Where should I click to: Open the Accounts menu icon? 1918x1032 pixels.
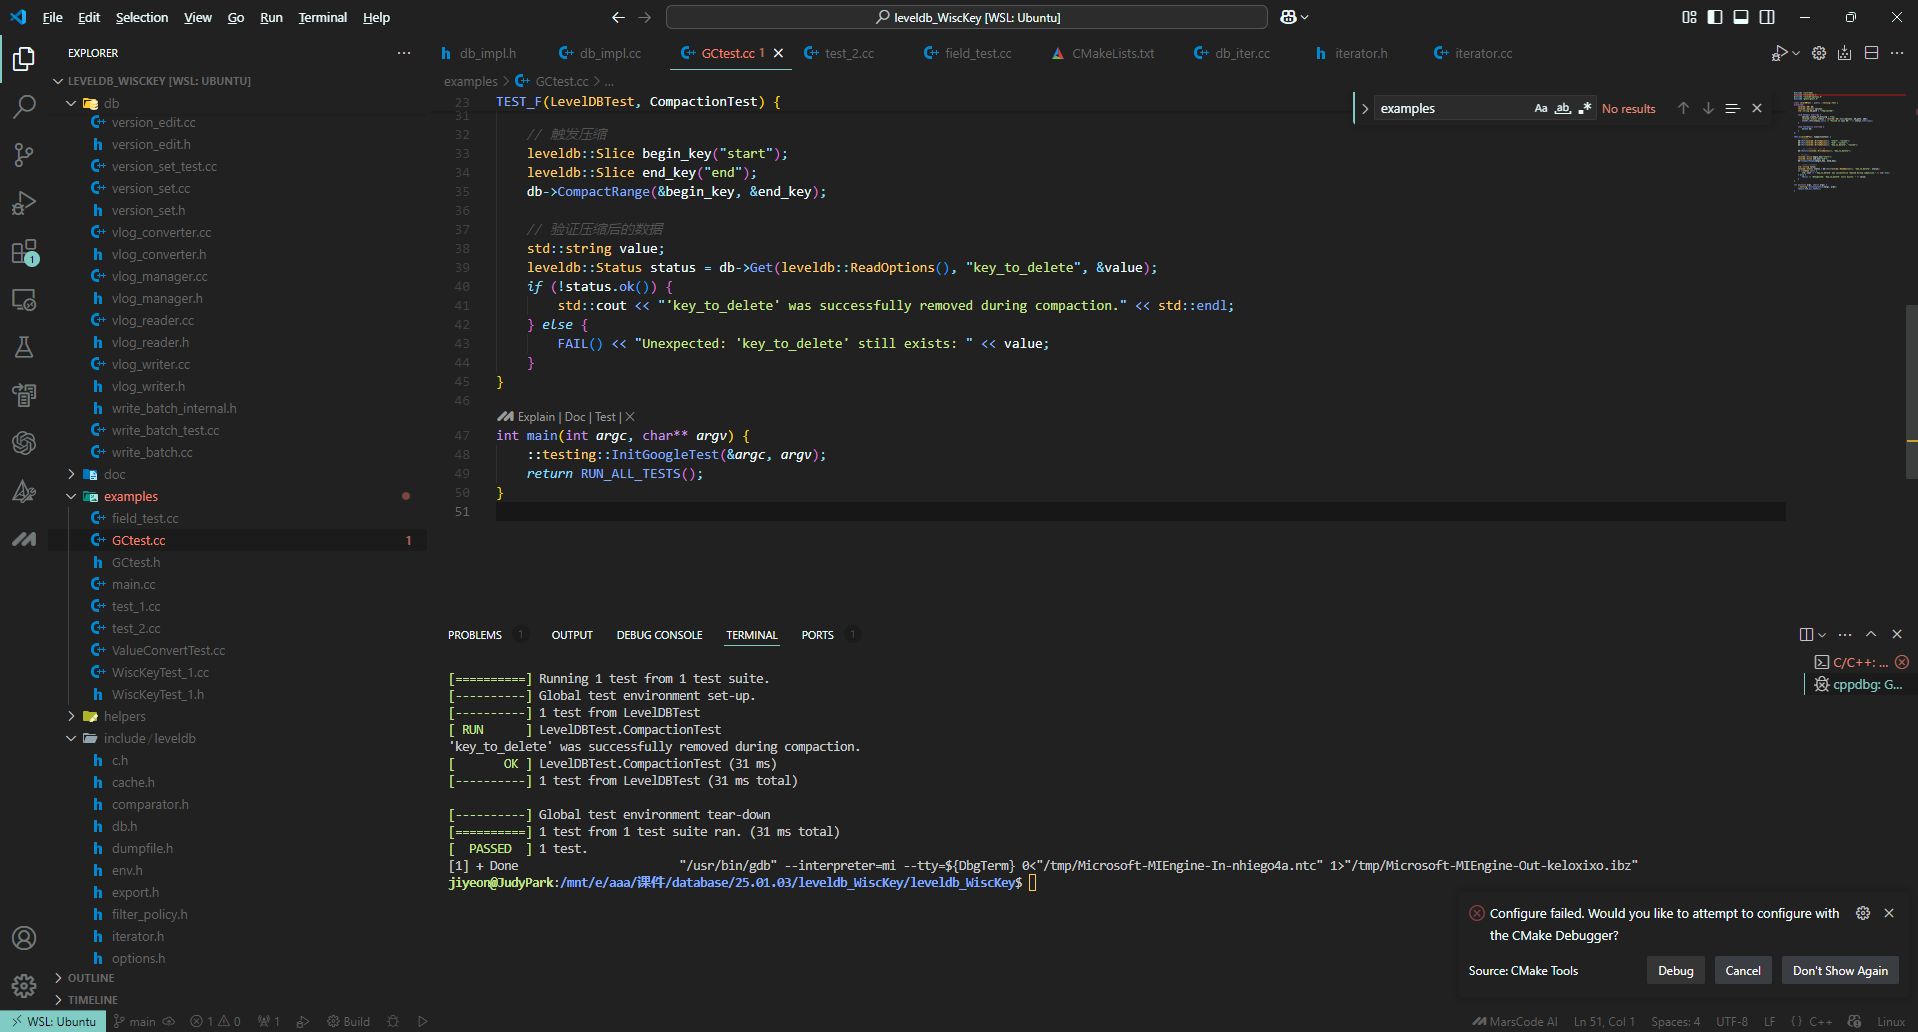click(24, 938)
